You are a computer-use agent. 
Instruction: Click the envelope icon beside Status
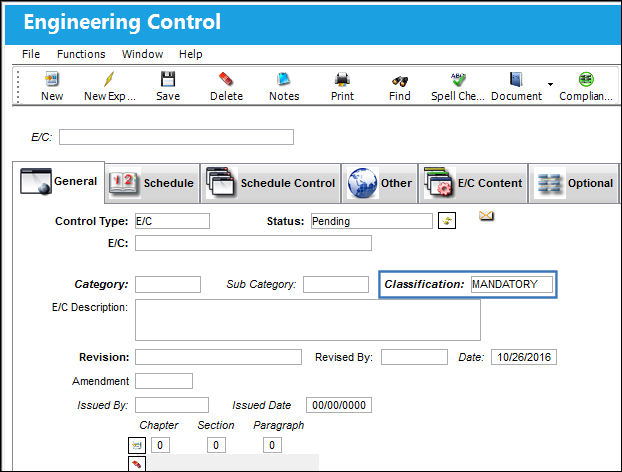coord(486,216)
